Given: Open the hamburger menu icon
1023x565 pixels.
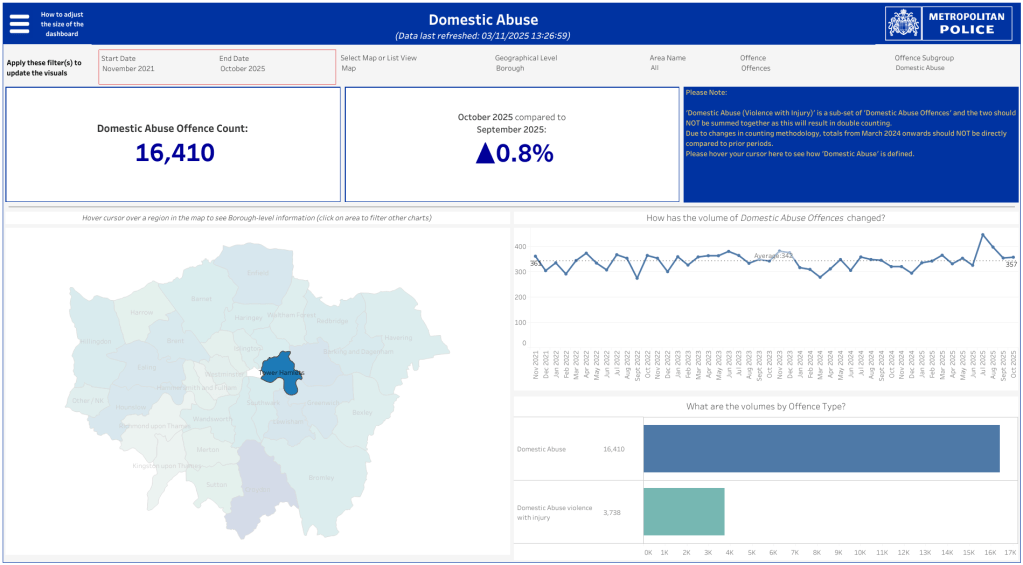Looking at the screenshot, I should click(19, 24).
